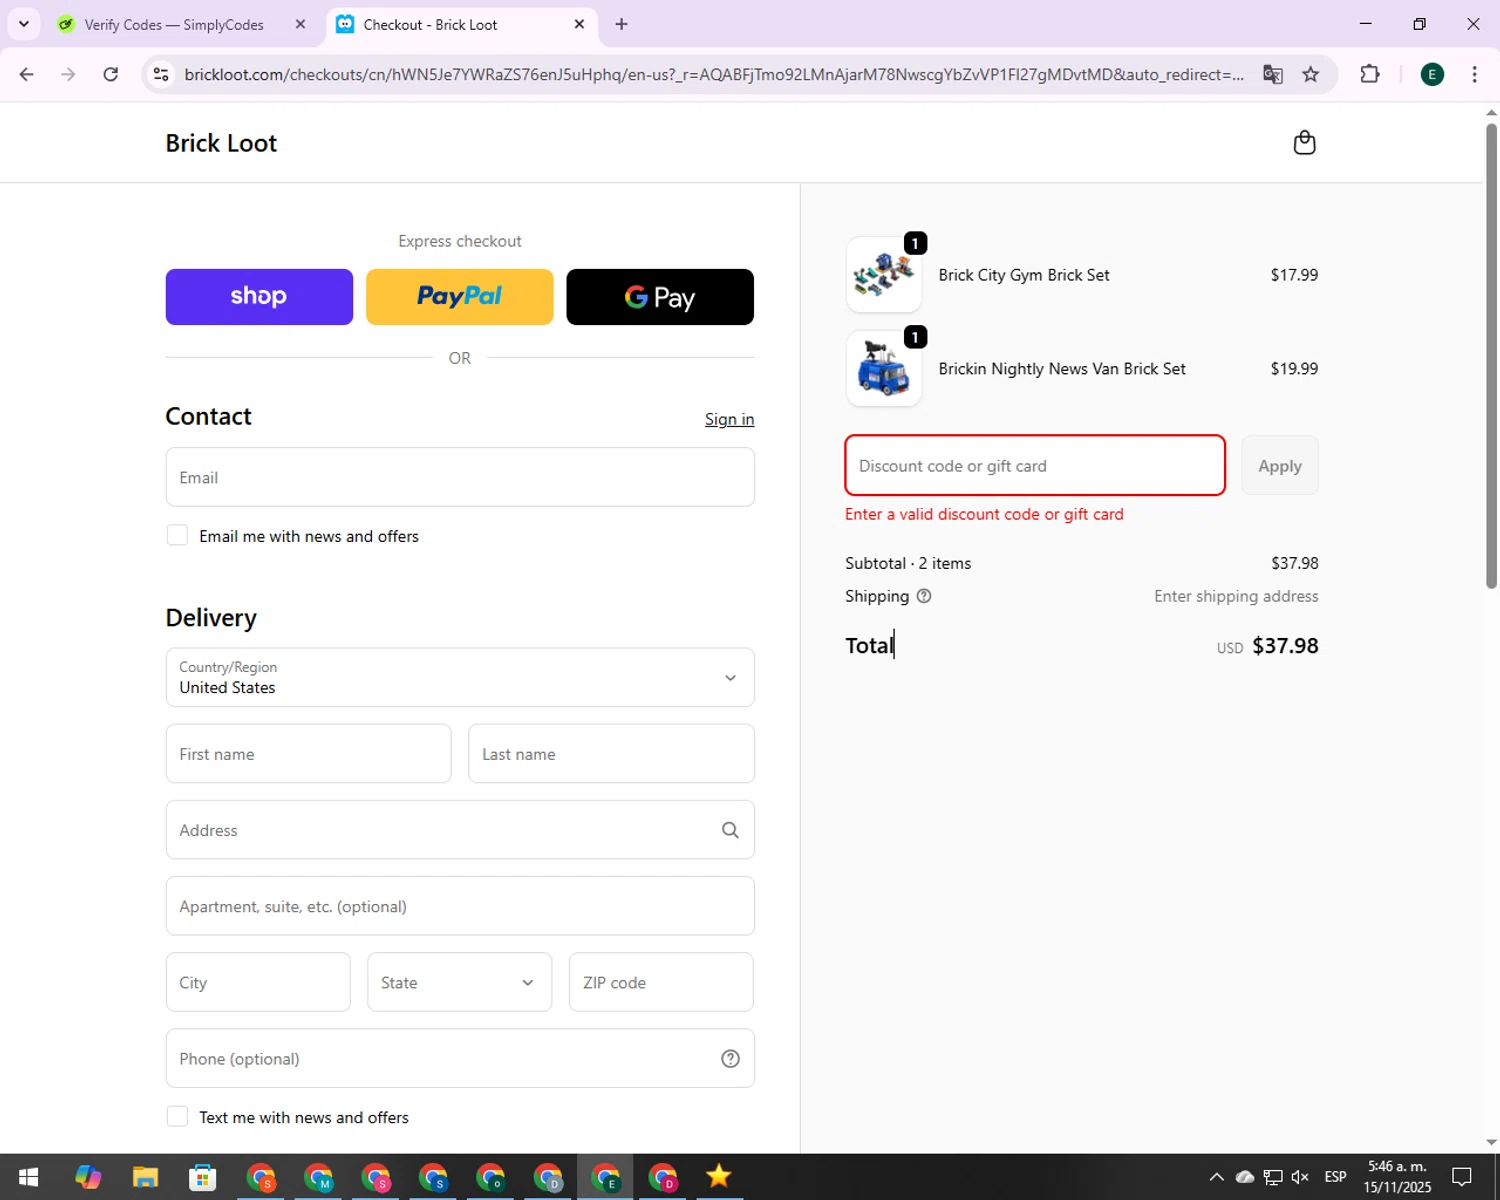Bookmark this page with the star icon
The height and width of the screenshot is (1200, 1500).
click(x=1310, y=74)
